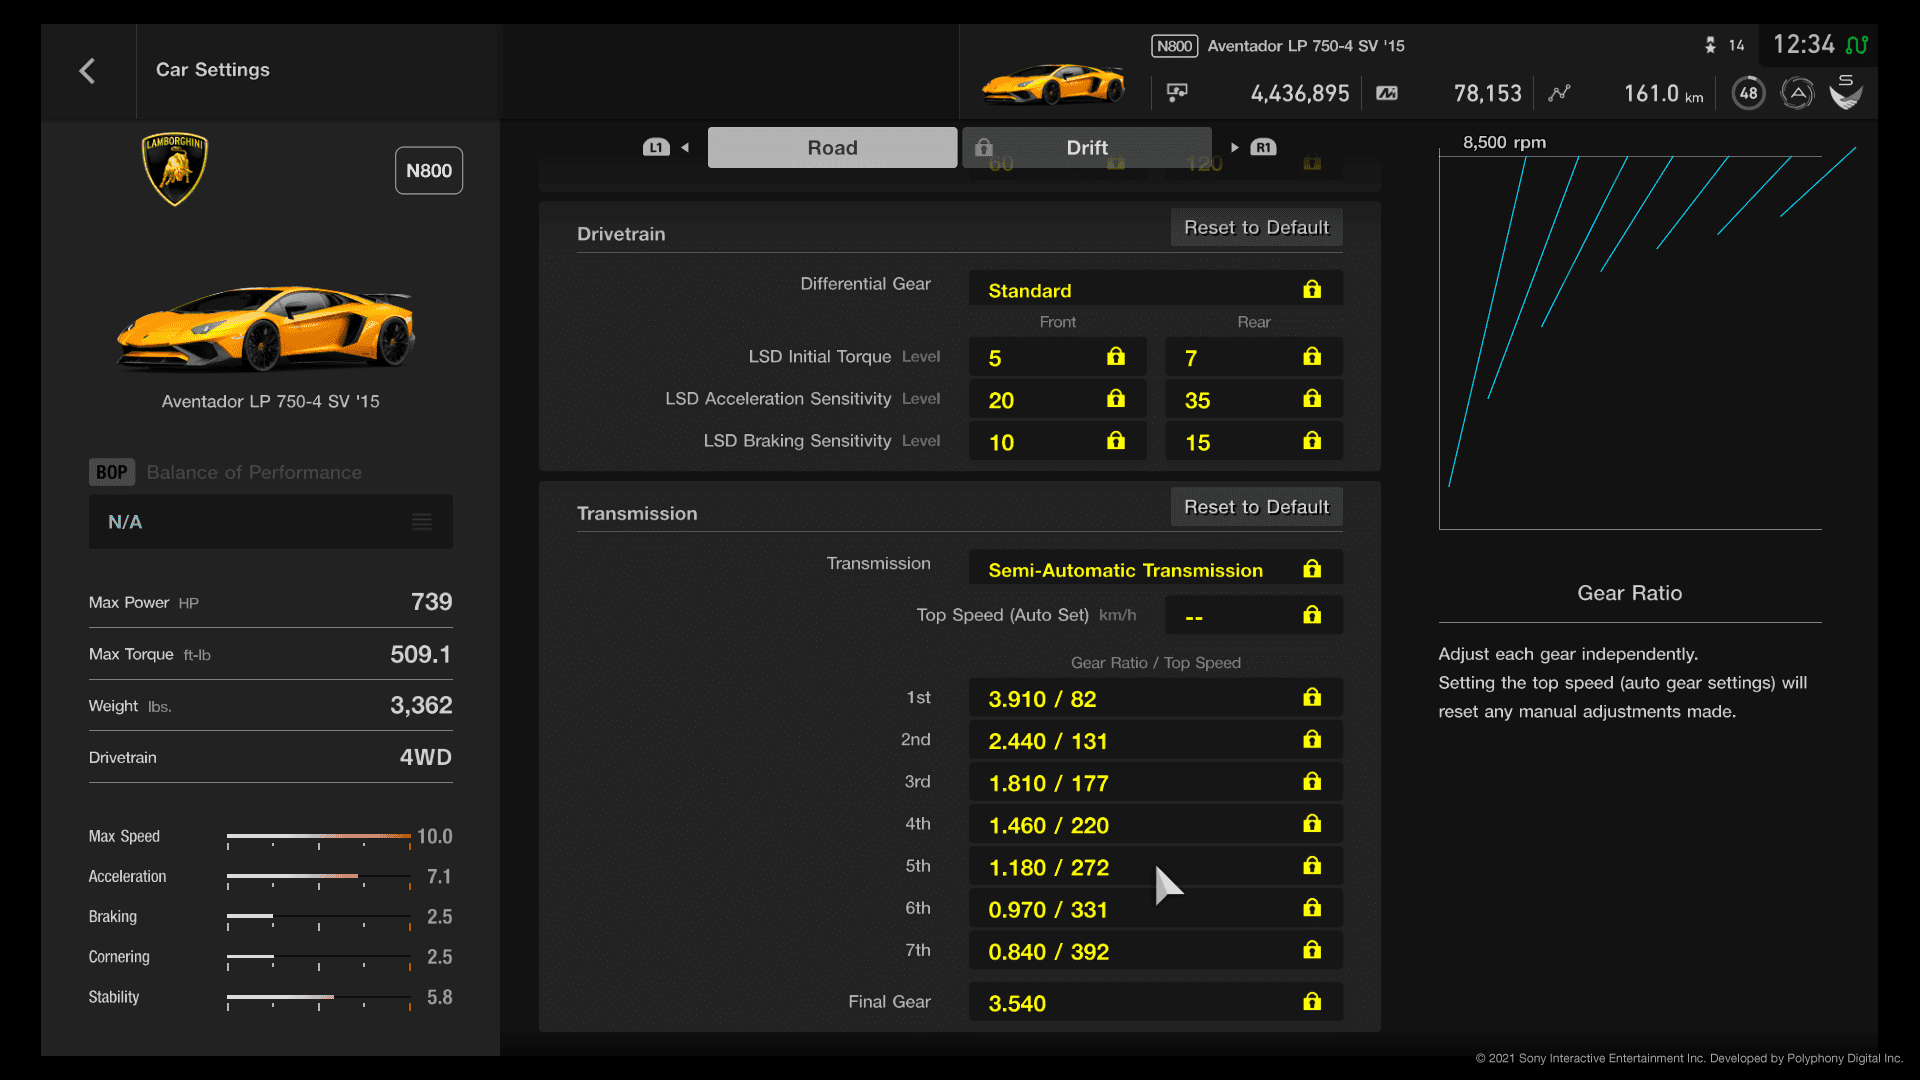Click the Drivetrain 4WD stat row
The height and width of the screenshot is (1080, 1920).
click(270, 757)
